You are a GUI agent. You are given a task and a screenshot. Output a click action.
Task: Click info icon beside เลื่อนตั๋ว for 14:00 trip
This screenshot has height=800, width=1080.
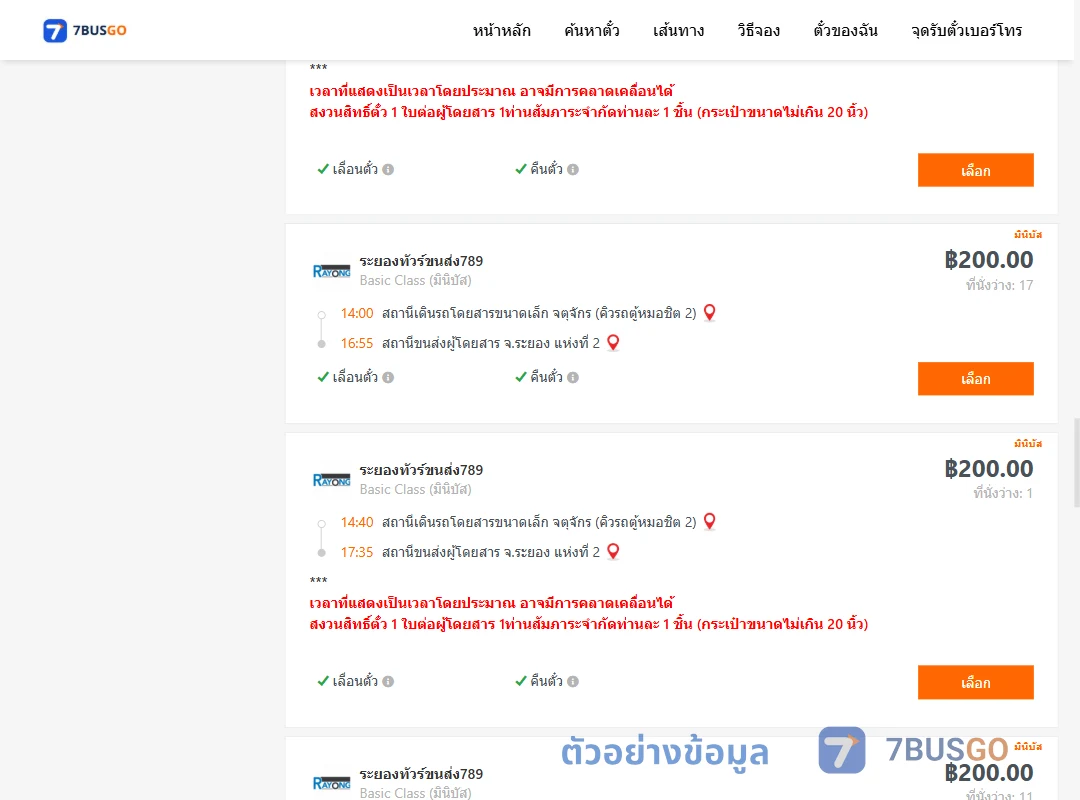[388, 378]
